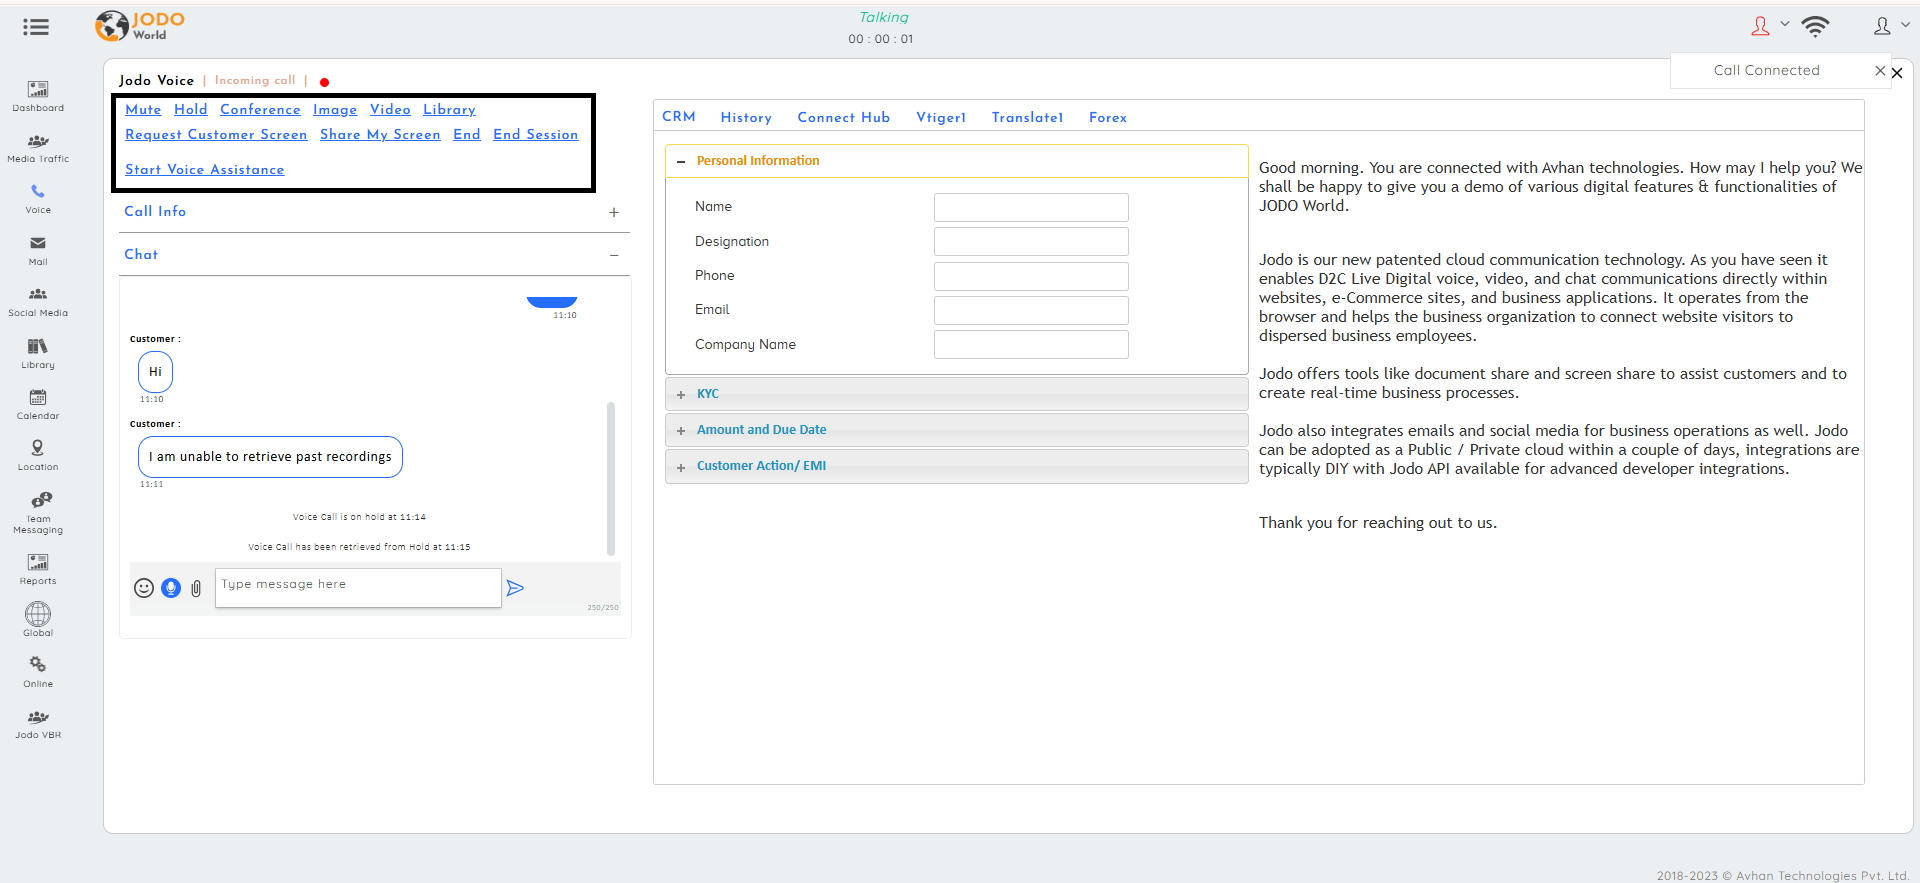
Task: Focus the Designation input field
Action: click(1031, 241)
